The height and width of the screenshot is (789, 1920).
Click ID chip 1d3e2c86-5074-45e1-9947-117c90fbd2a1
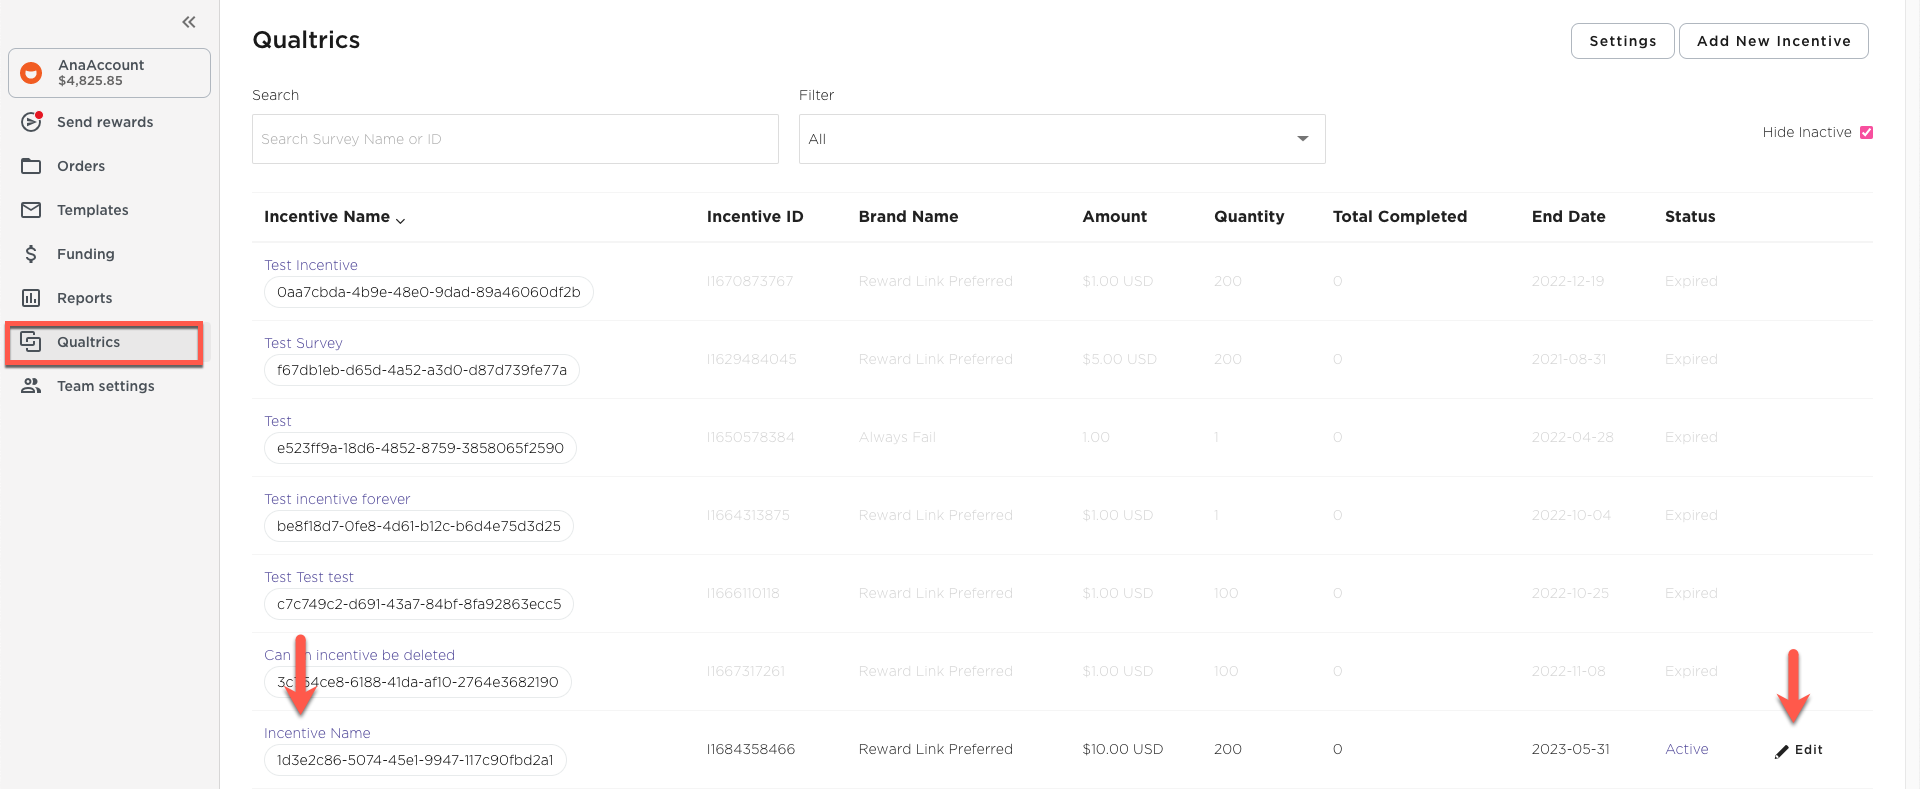[x=415, y=760]
